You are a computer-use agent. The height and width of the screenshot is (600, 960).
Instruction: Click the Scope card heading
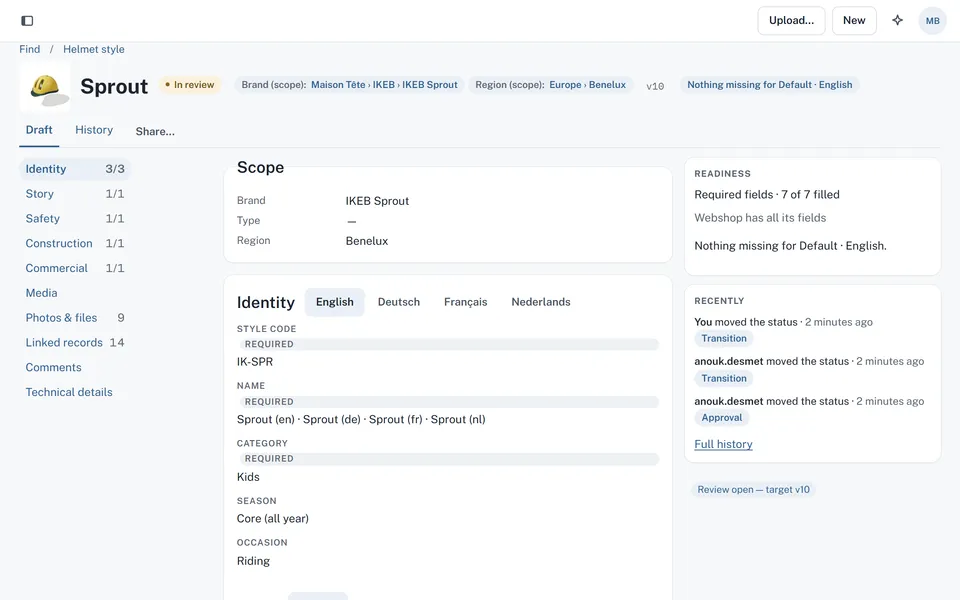point(260,168)
